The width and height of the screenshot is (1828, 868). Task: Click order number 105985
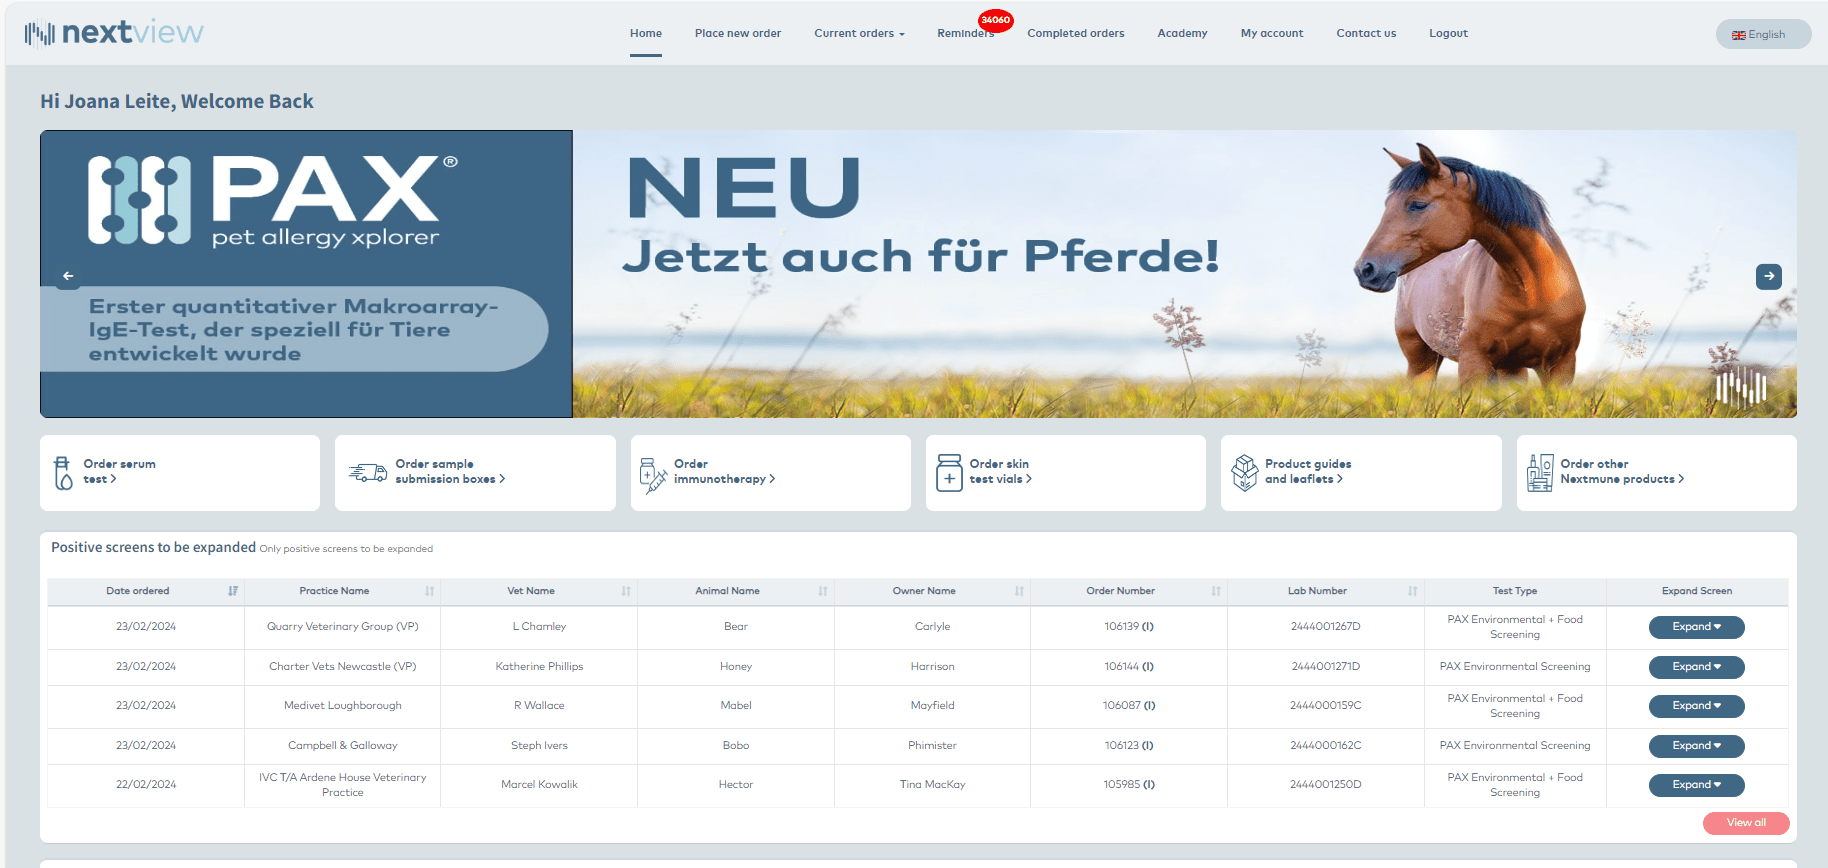pos(1129,785)
